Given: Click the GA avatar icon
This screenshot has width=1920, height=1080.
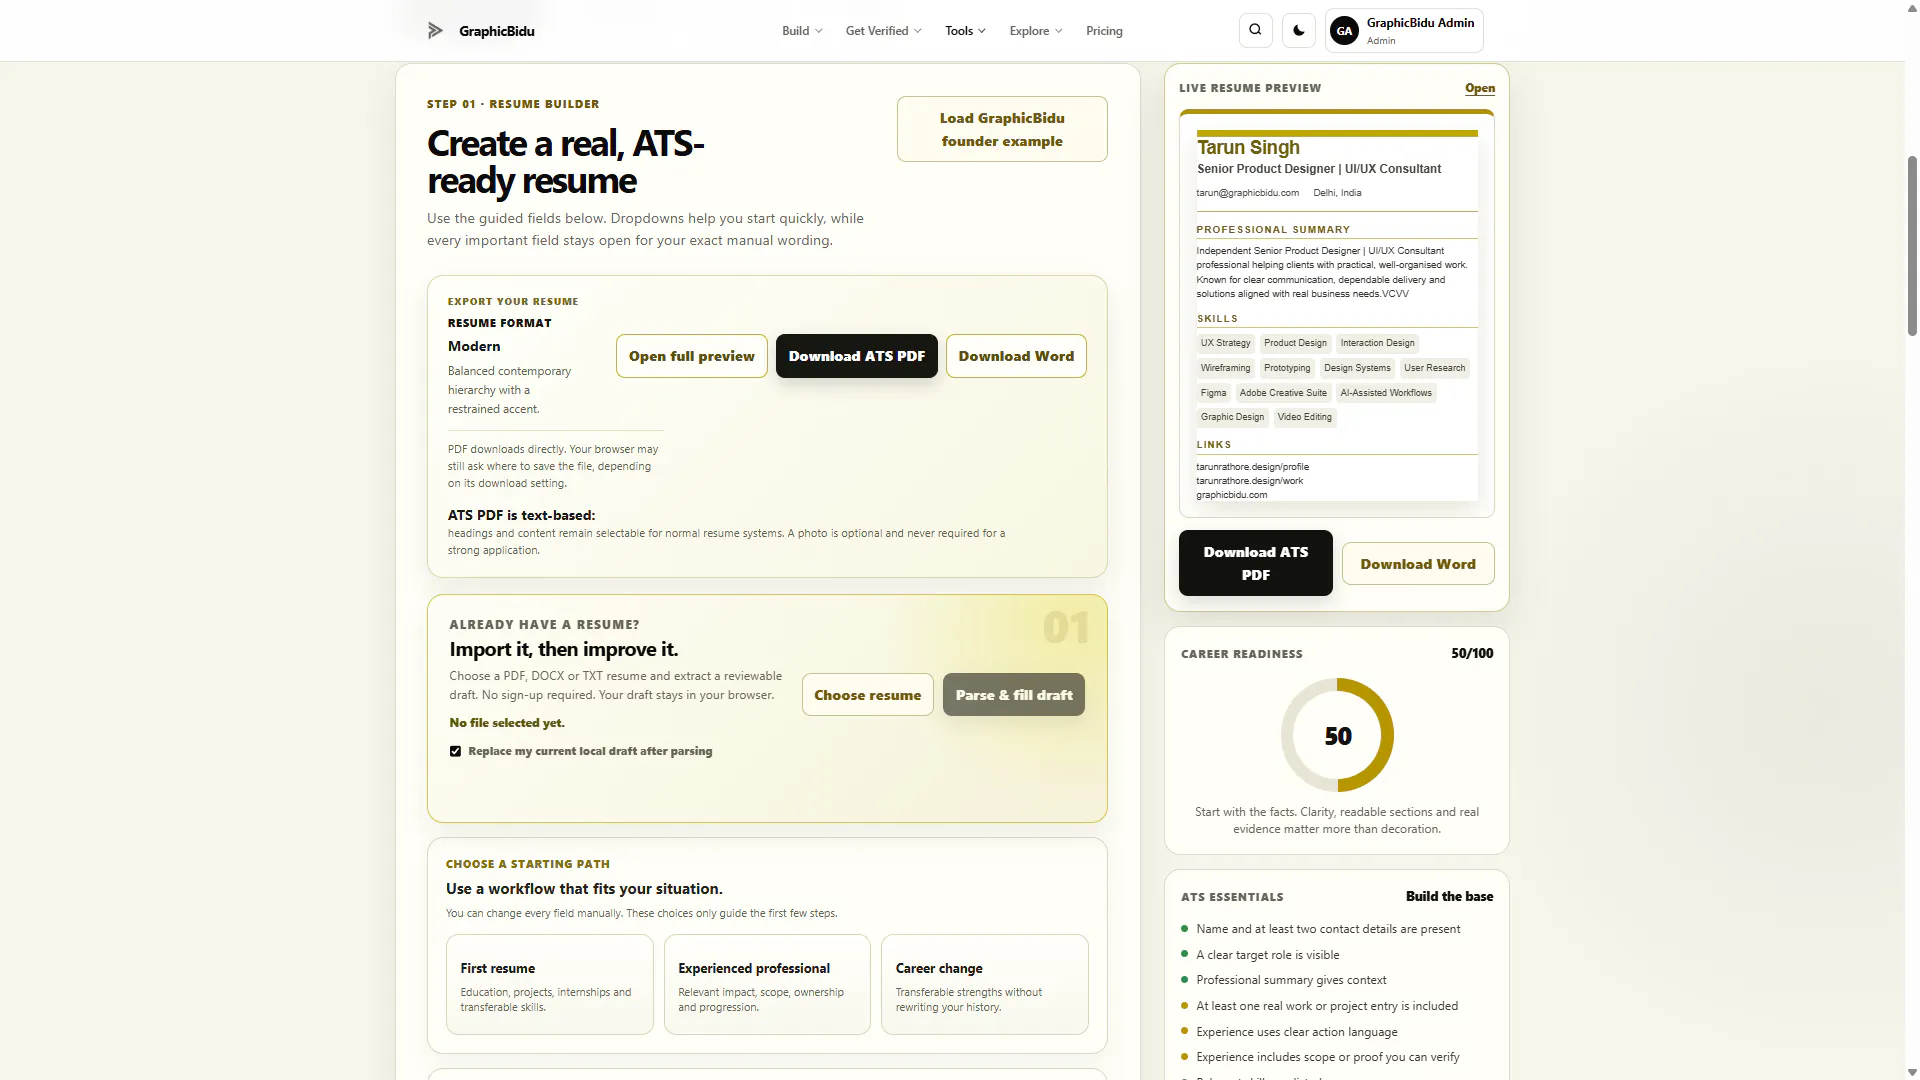Looking at the screenshot, I should (1345, 31).
